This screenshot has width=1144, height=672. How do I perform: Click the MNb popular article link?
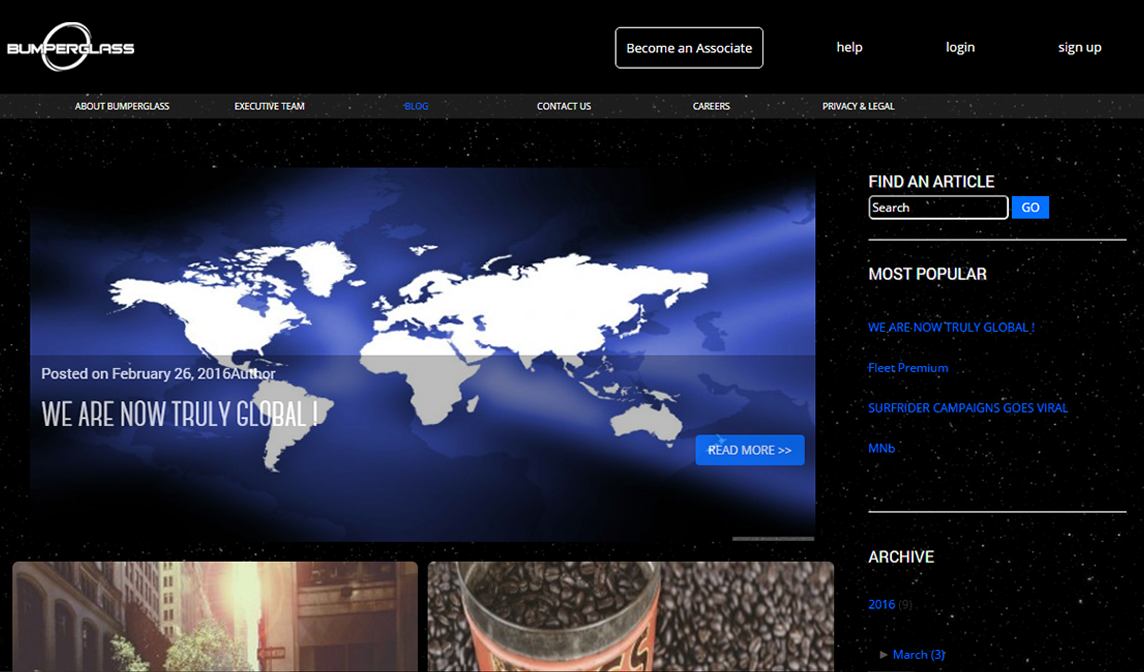click(881, 448)
